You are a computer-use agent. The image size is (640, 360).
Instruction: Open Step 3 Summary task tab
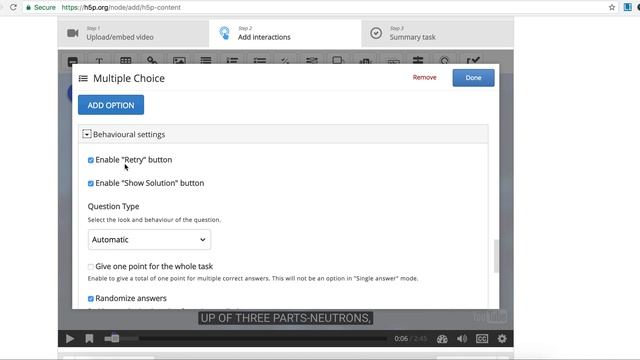pyautogui.click(x=437, y=33)
